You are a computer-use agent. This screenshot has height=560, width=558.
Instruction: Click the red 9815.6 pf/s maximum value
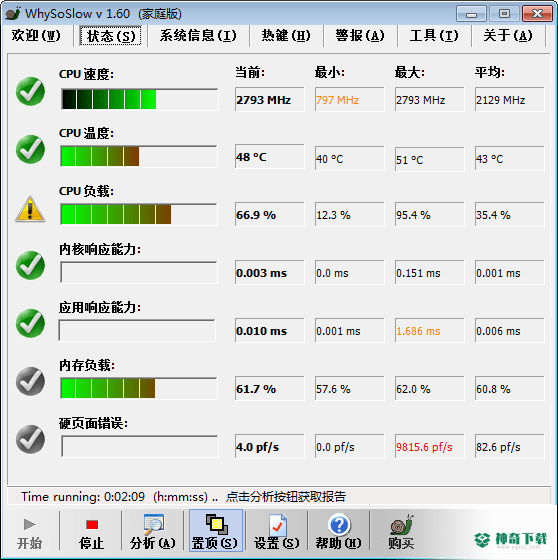point(430,446)
